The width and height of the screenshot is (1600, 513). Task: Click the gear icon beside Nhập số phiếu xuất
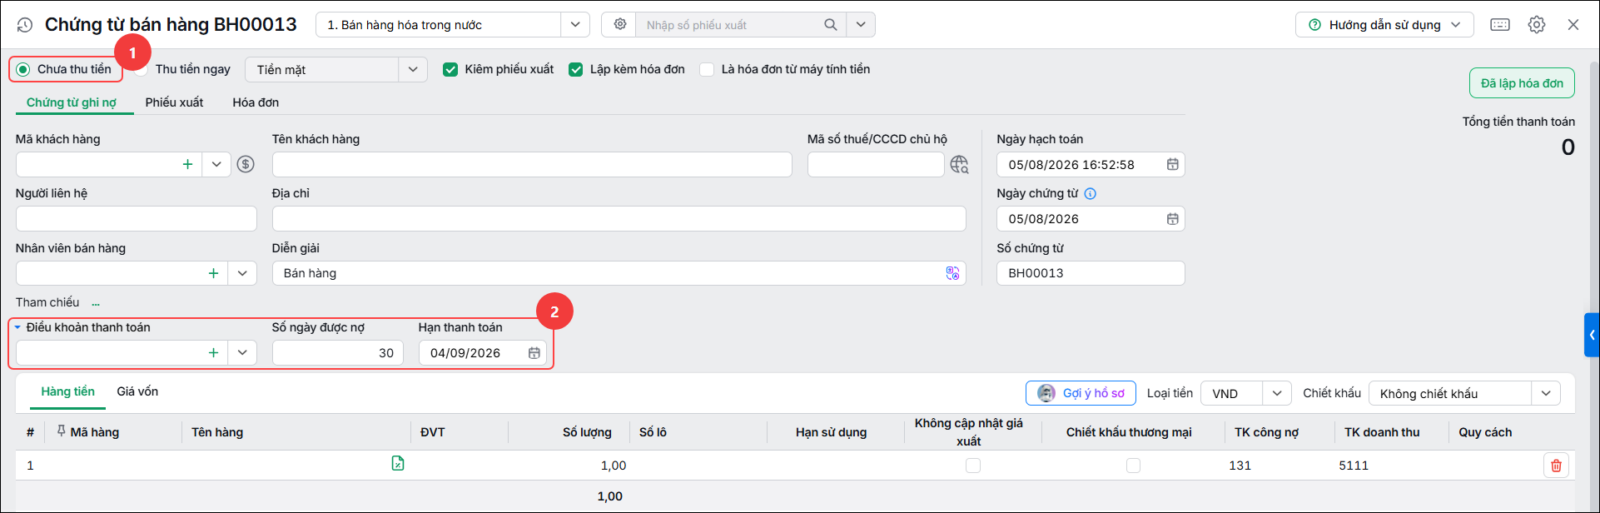click(x=620, y=24)
